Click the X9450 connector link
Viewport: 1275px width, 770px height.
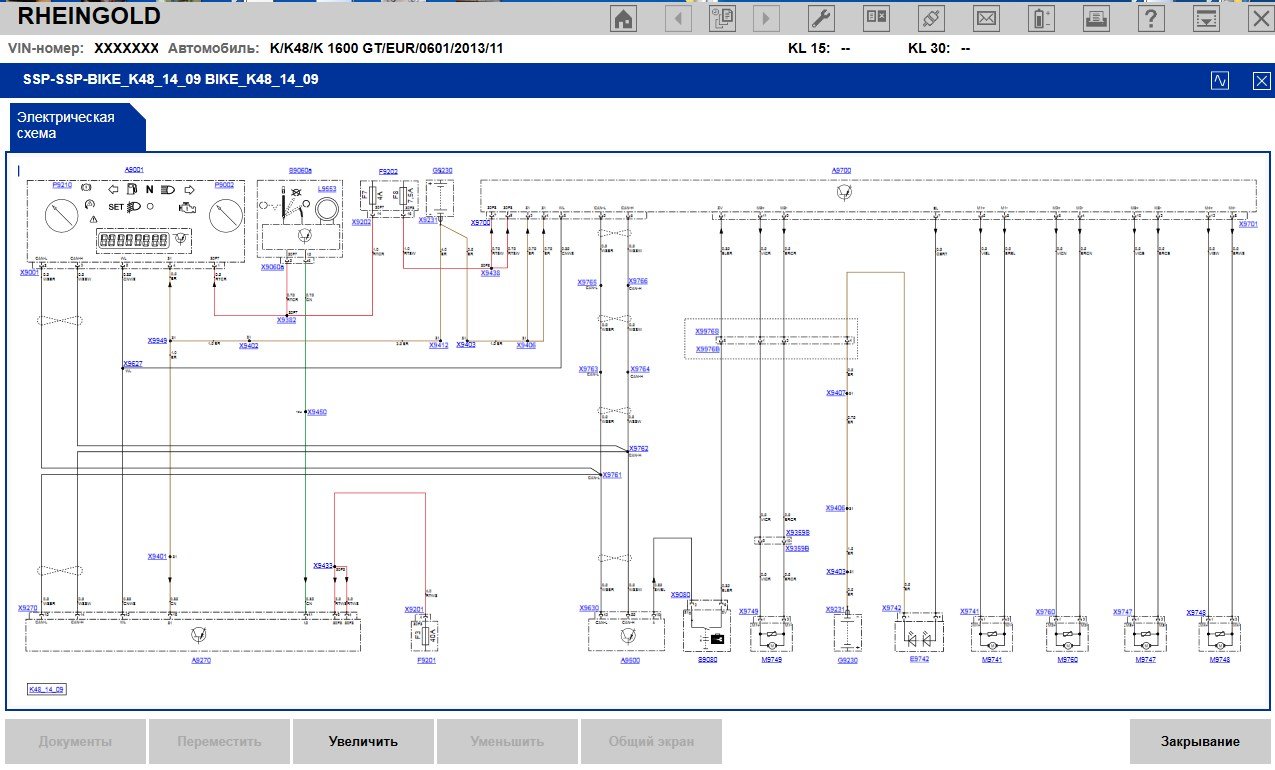[x=317, y=412]
